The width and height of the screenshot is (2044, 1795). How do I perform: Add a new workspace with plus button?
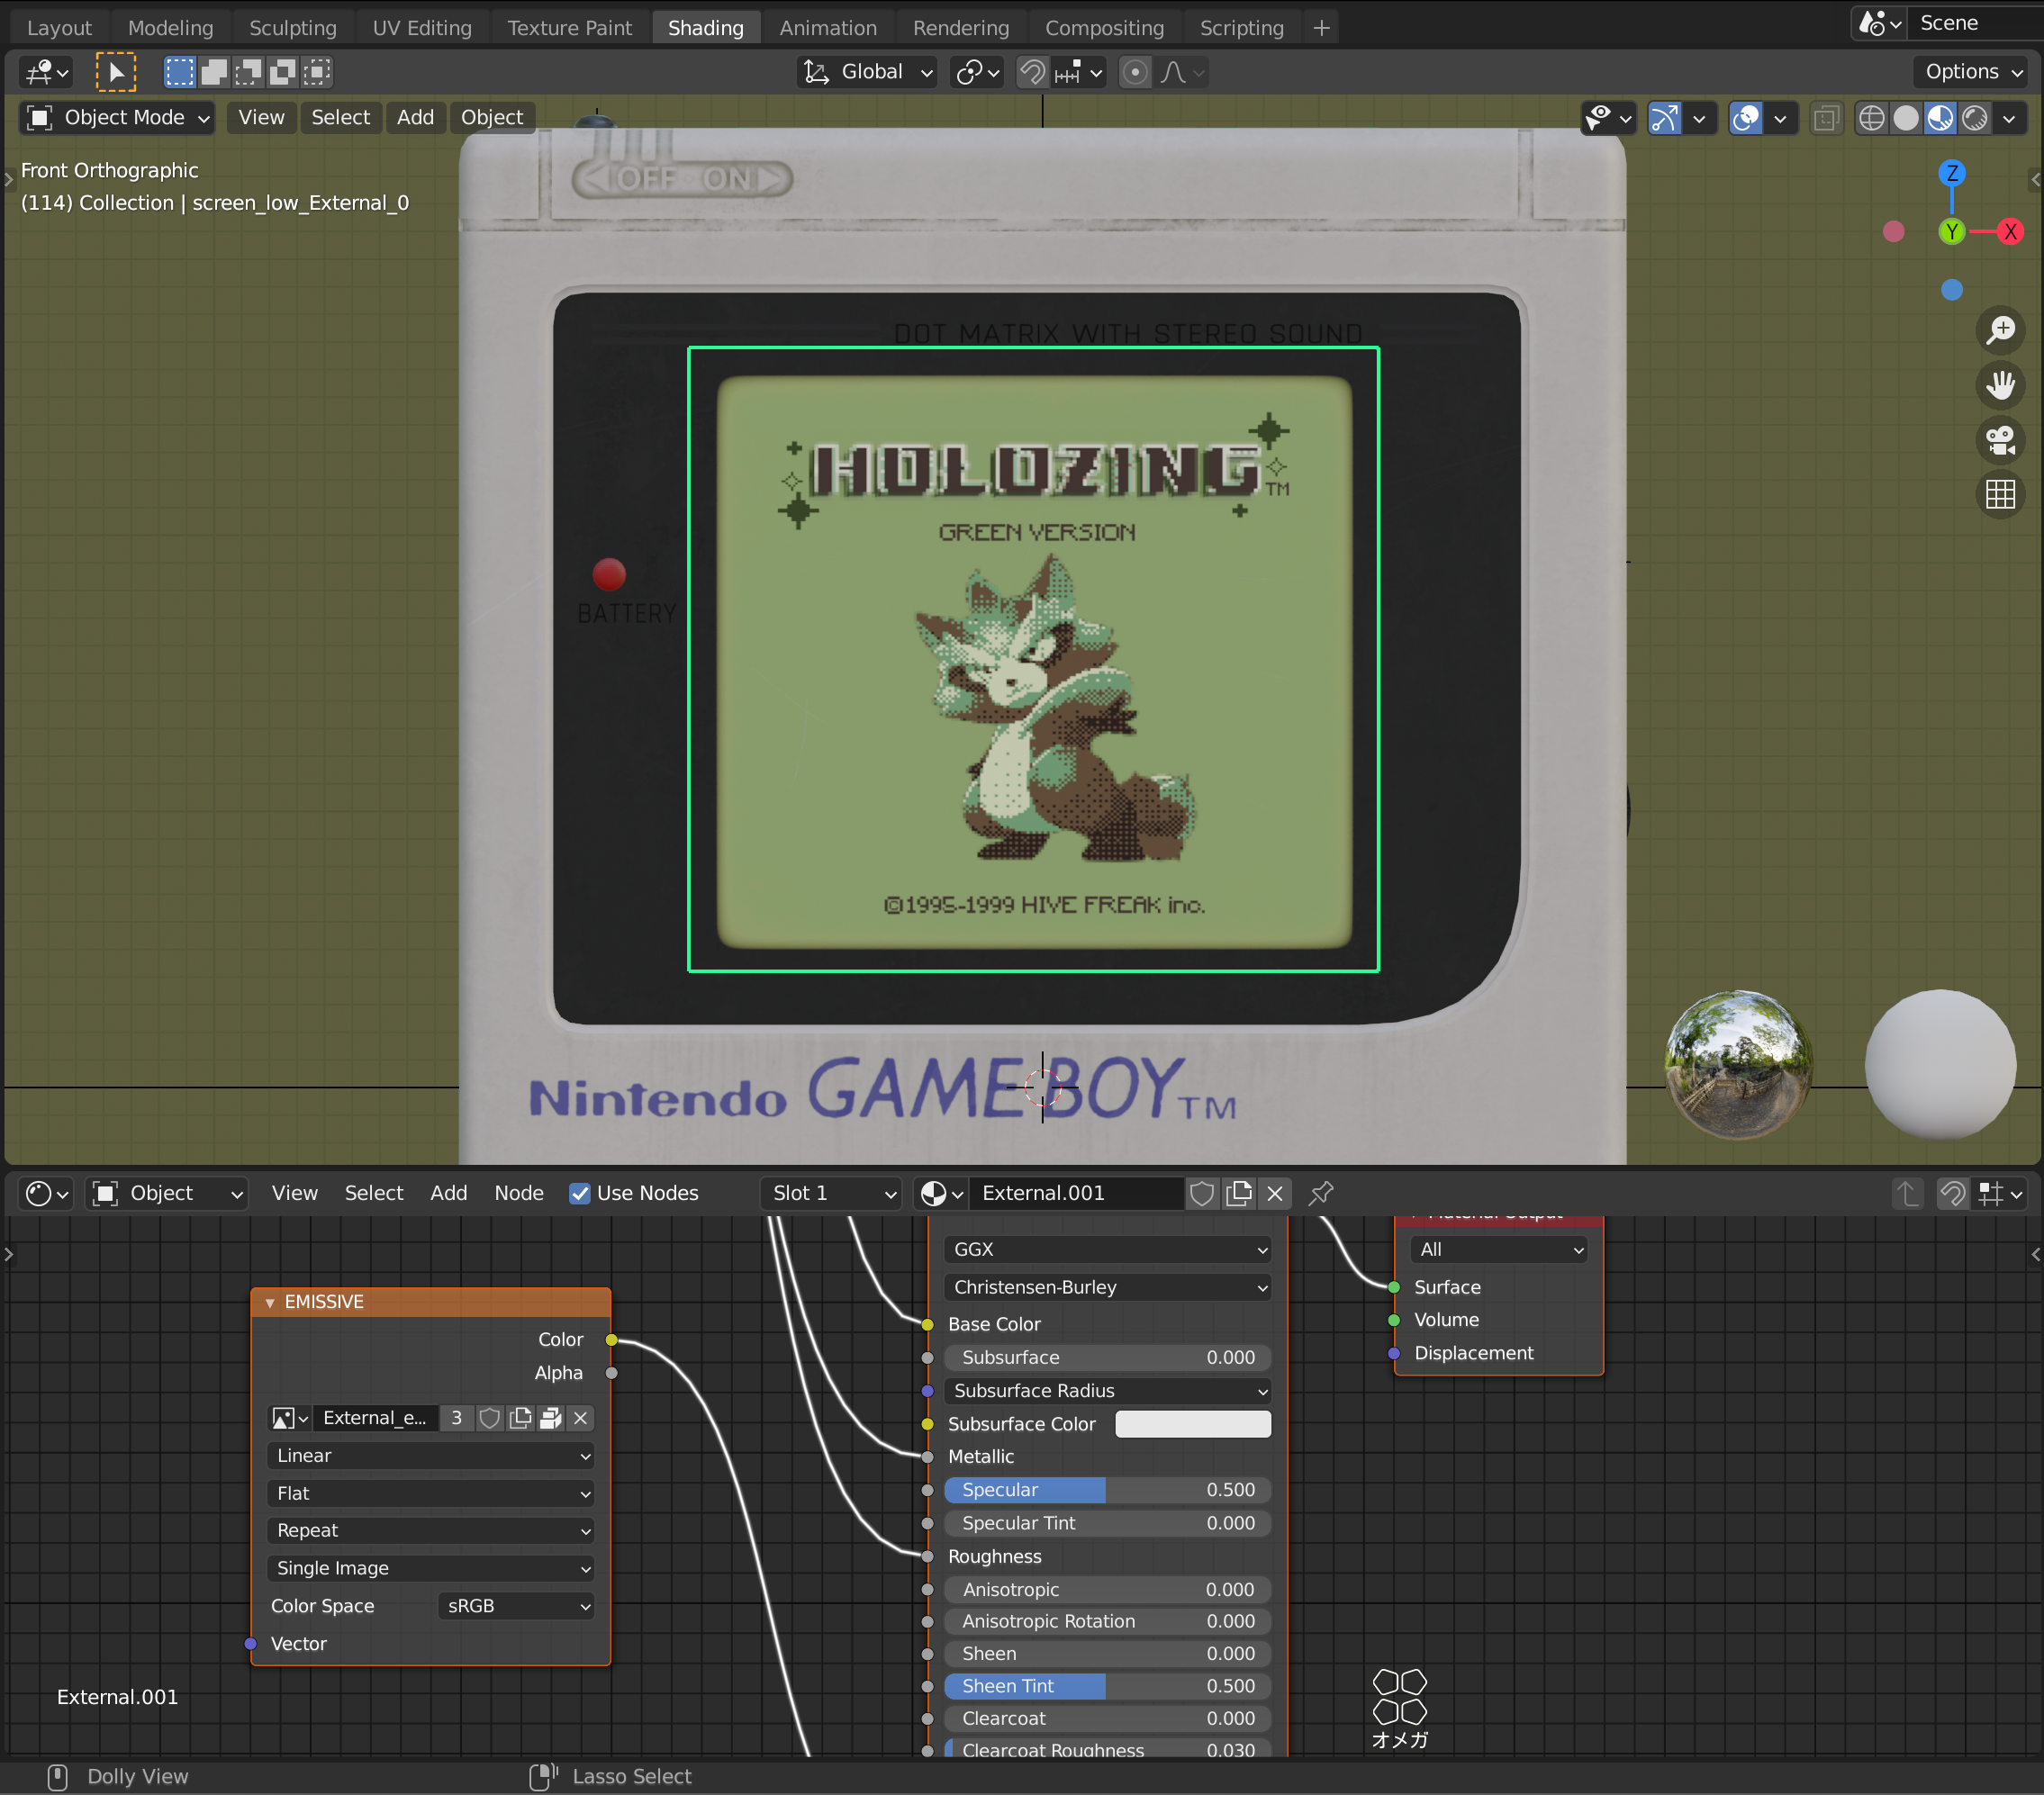[1321, 28]
